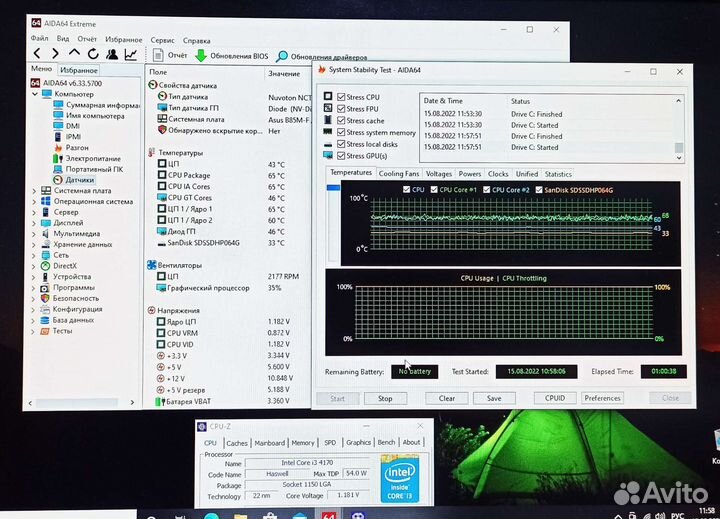Toggle the Stress local disks checkbox
The width and height of the screenshot is (720, 519).
pyautogui.click(x=341, y=144)
